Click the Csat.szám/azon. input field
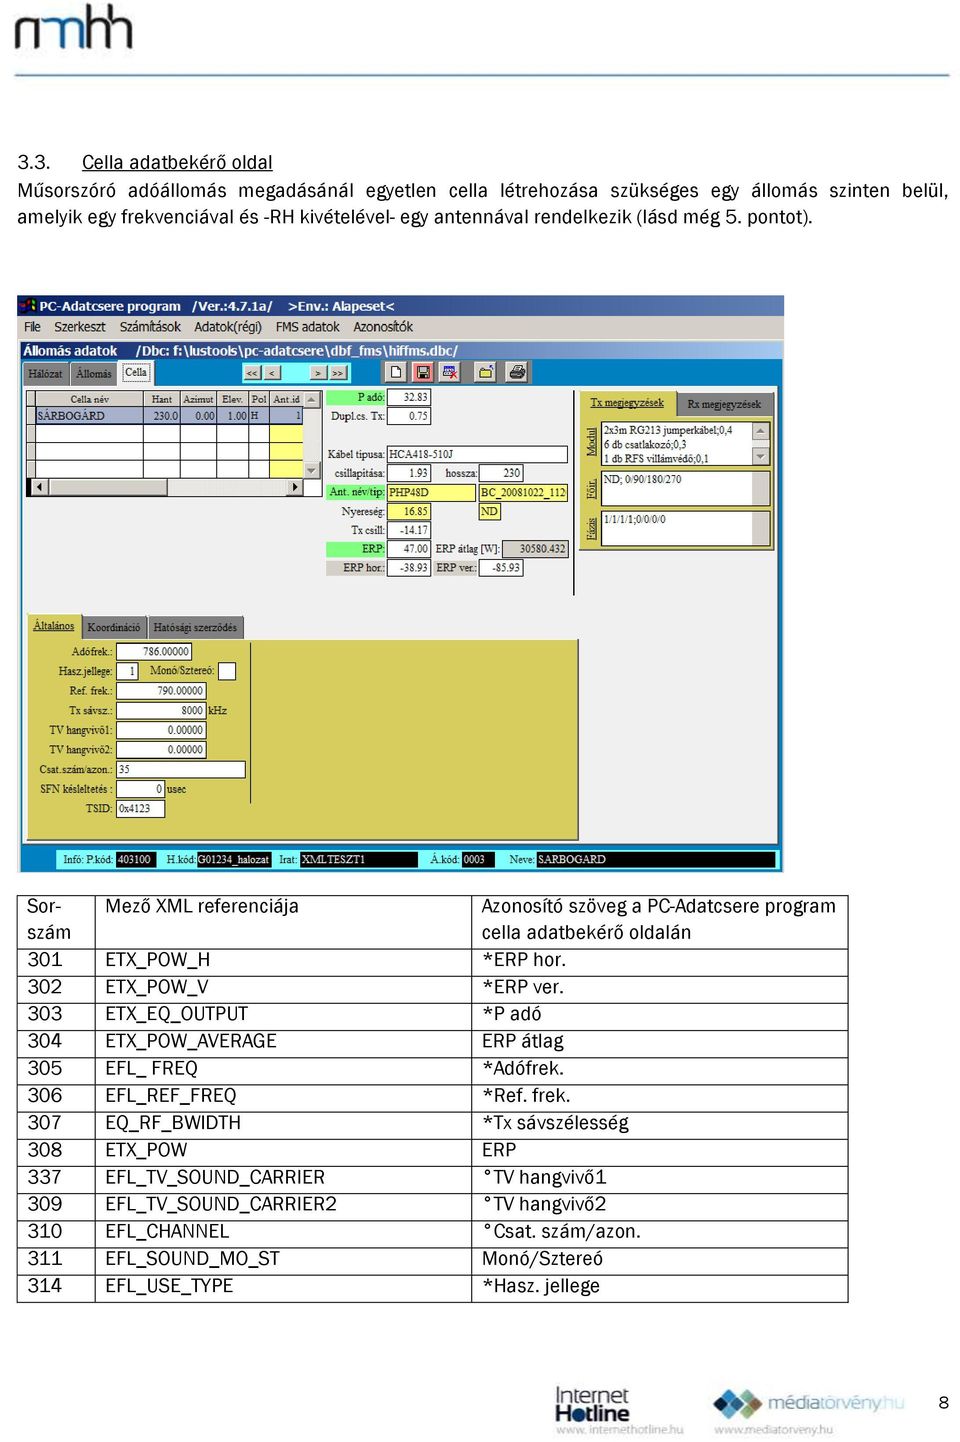 [181, 769]
